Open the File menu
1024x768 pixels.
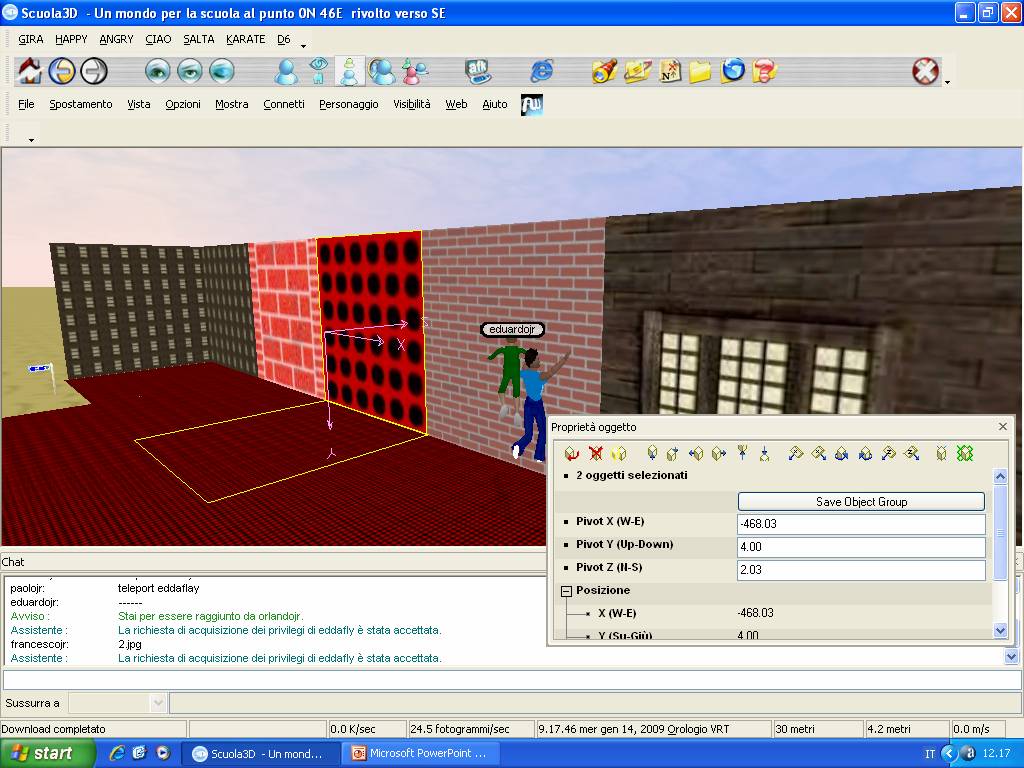26,104
